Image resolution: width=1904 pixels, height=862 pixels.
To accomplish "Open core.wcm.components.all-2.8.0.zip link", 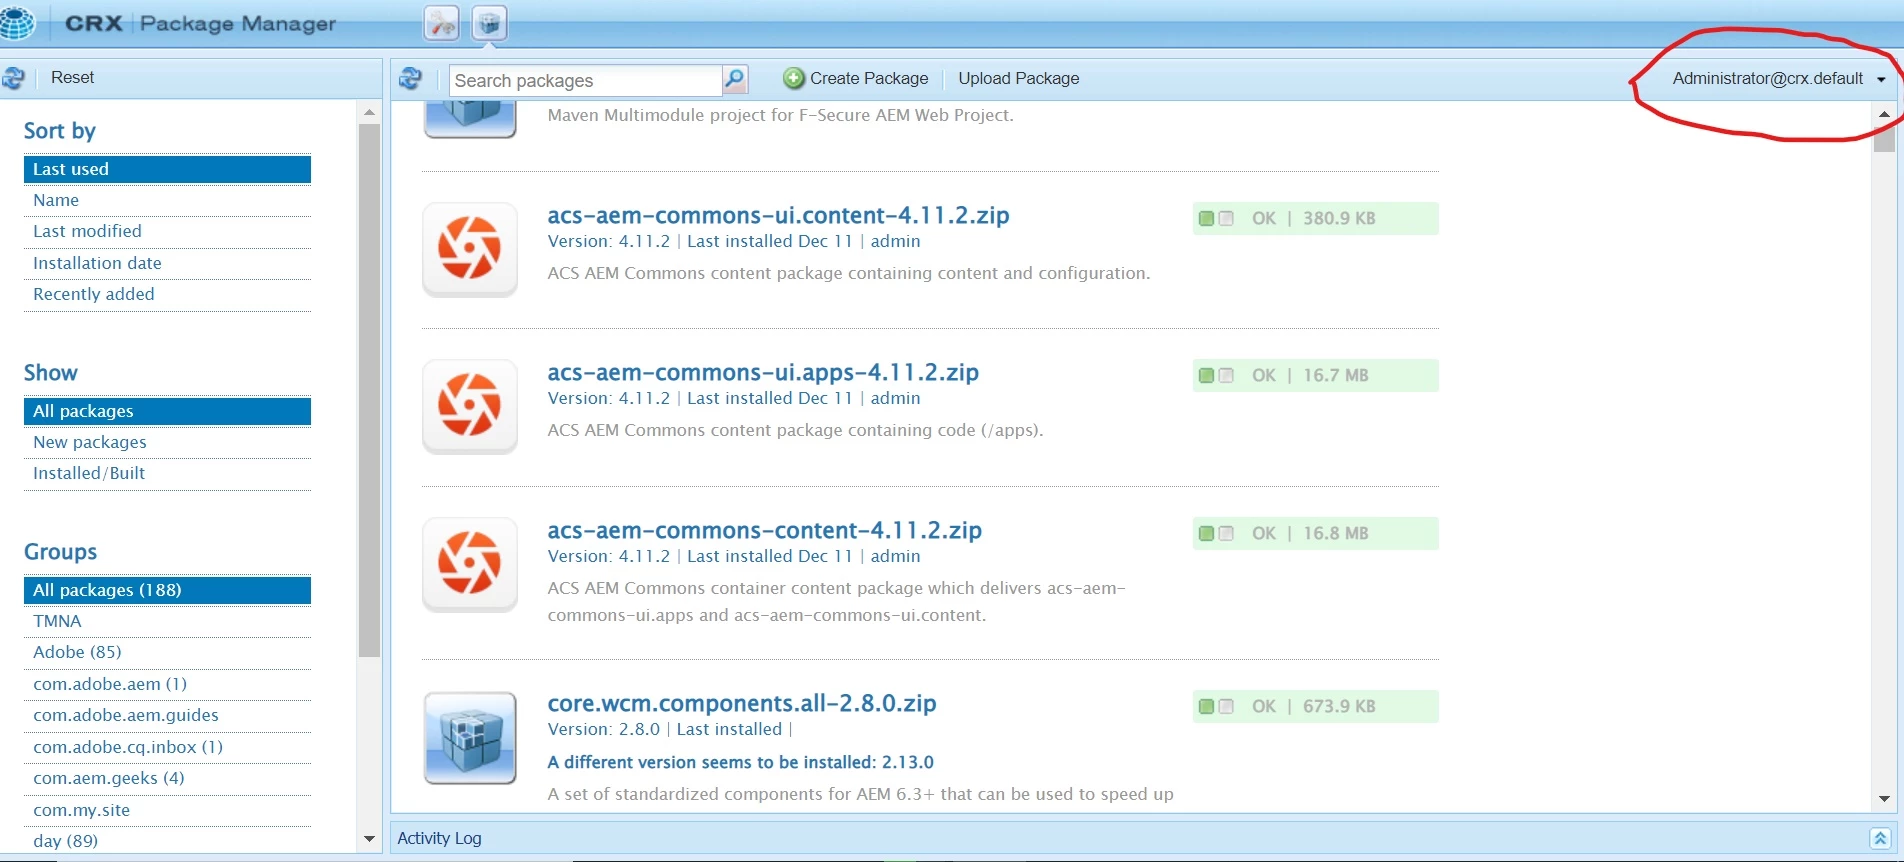I will [742, 703].
